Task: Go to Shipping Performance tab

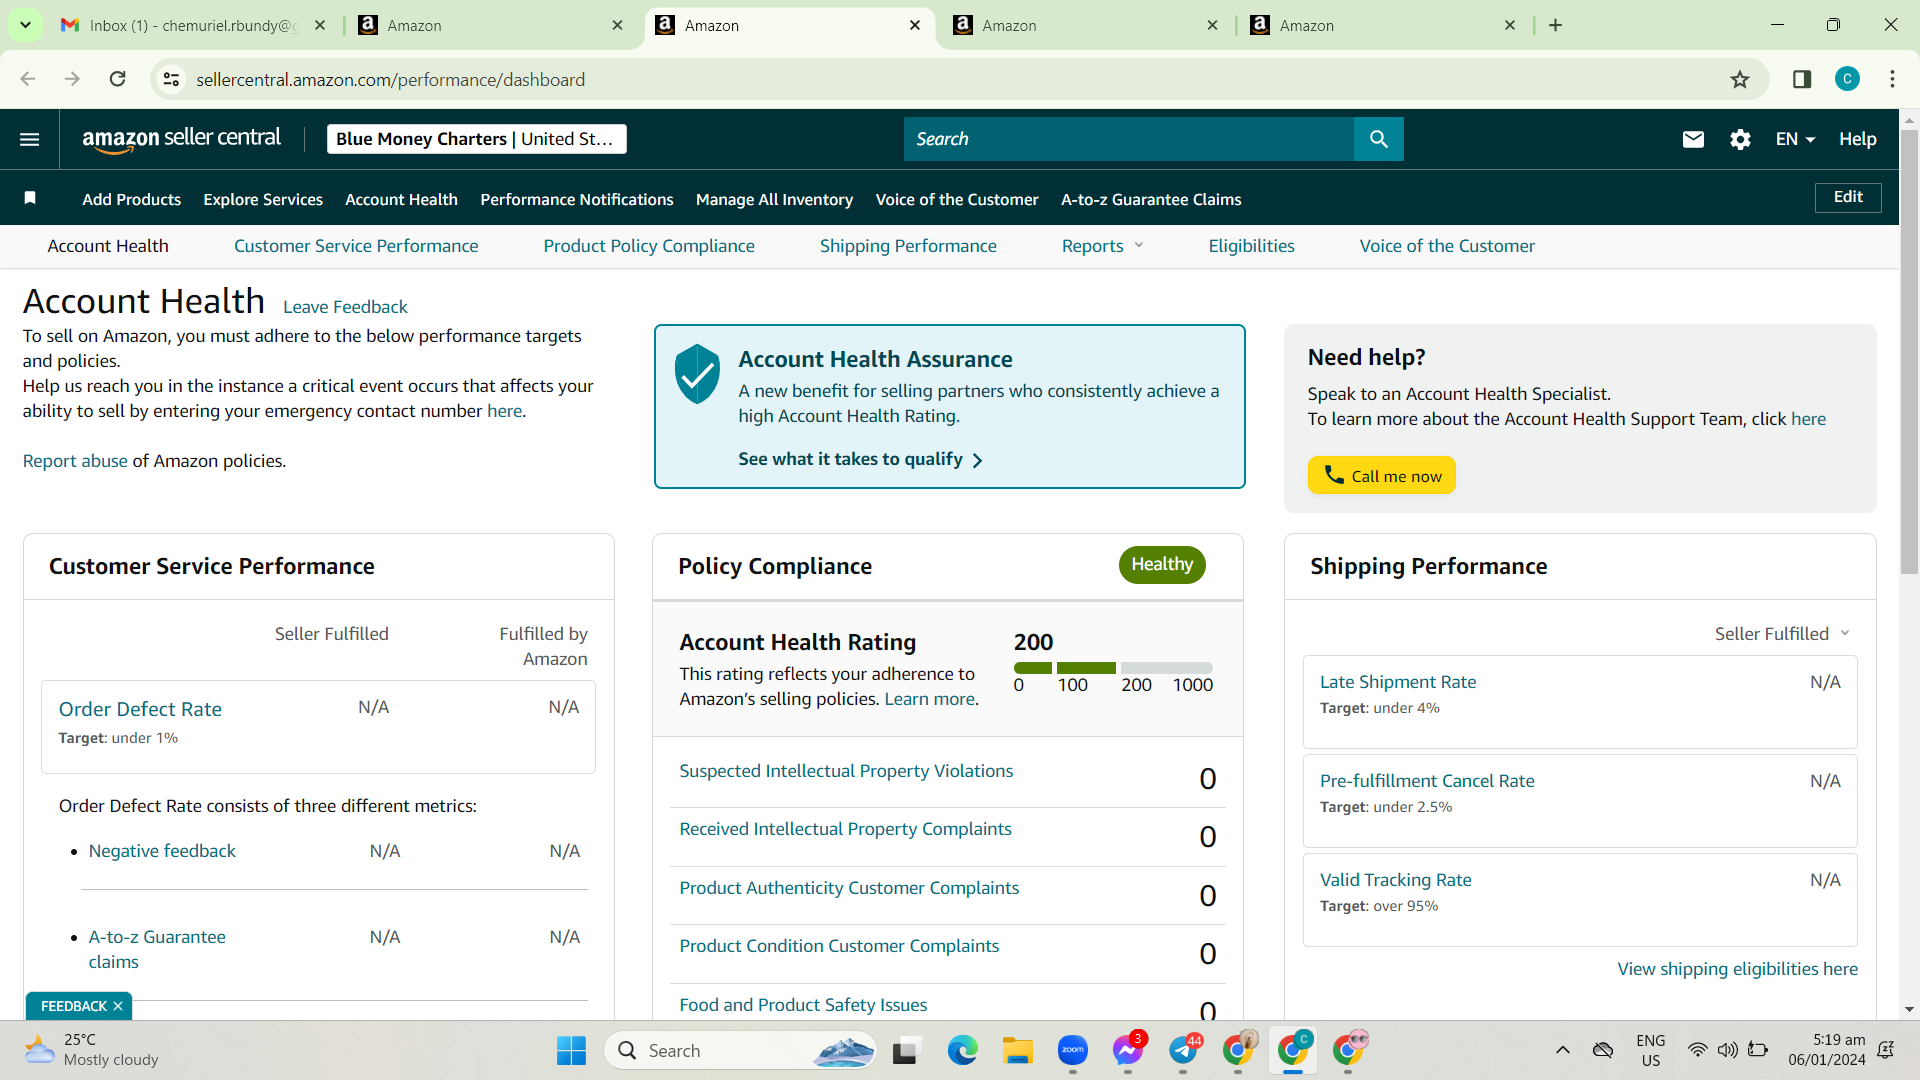Action: (908, 246)
